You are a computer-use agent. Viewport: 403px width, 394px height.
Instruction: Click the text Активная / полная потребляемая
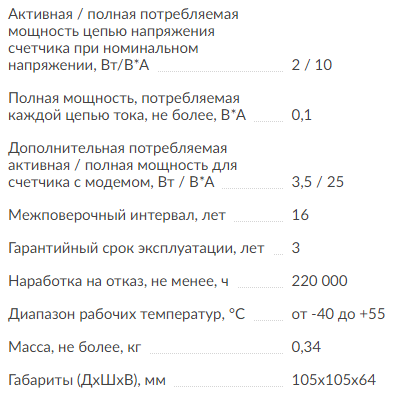[x=123, y=15]
